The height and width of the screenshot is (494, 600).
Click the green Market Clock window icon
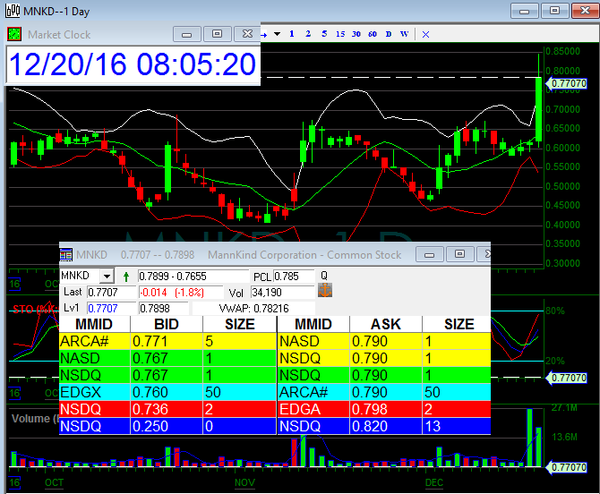[15, 33]
